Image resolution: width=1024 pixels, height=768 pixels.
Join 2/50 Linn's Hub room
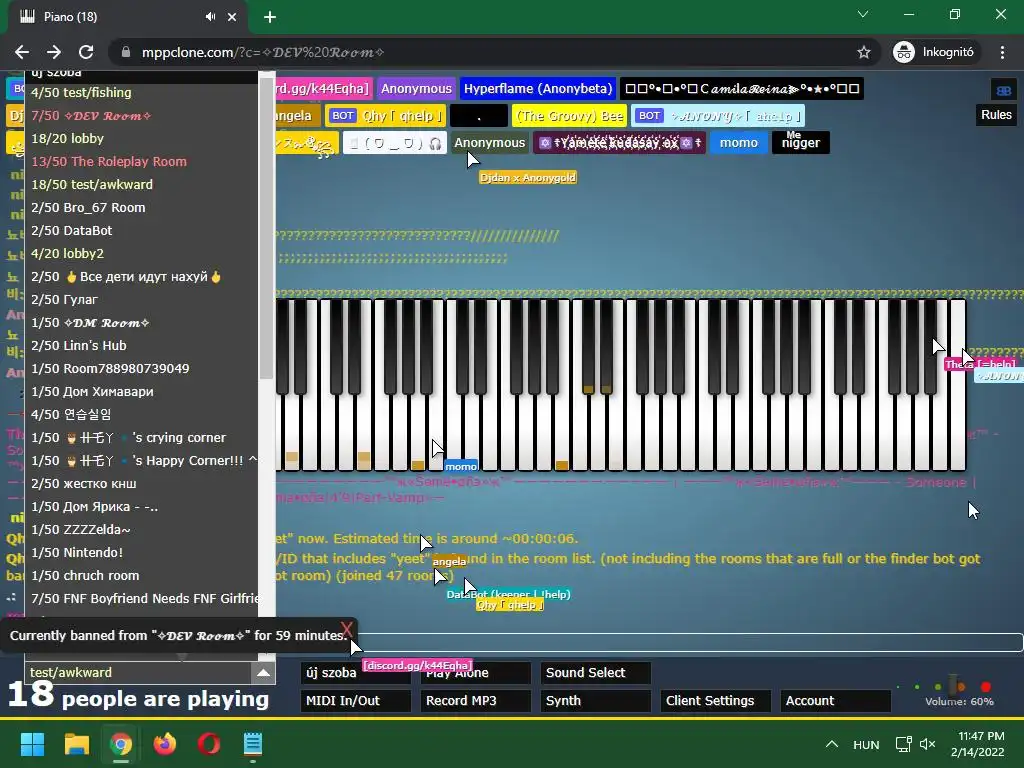(x=142, y=345)
